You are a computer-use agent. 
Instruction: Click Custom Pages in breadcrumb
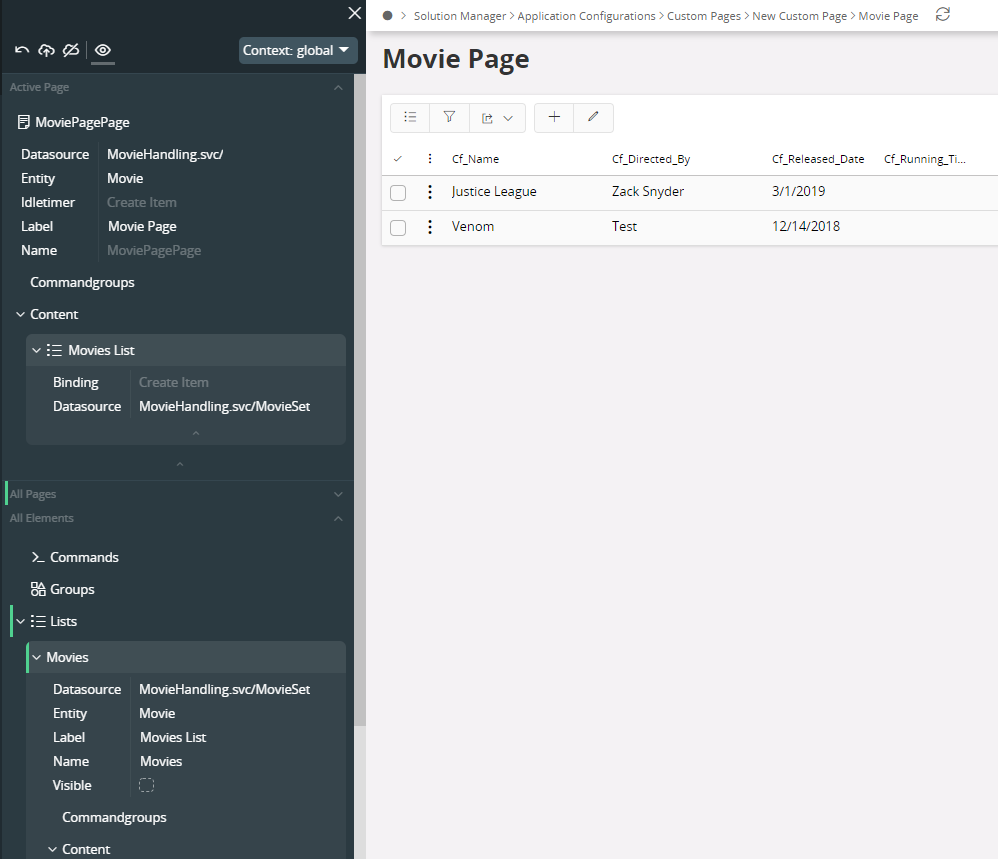[x=704, y=16]
